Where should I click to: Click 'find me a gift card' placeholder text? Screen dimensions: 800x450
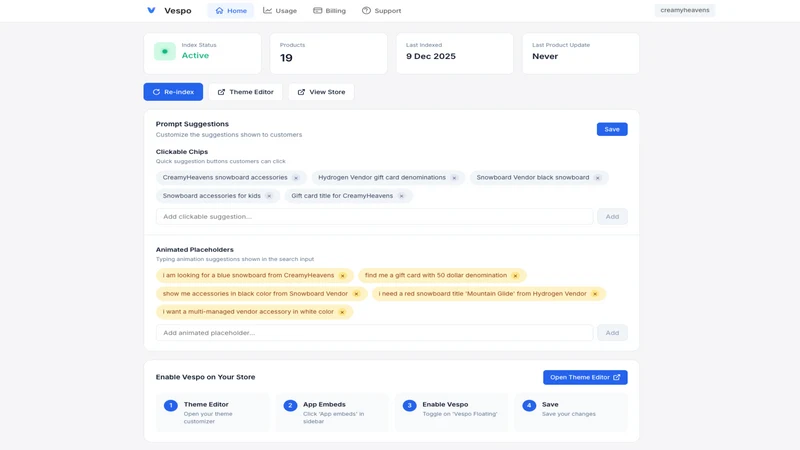[x=436, y=275]
